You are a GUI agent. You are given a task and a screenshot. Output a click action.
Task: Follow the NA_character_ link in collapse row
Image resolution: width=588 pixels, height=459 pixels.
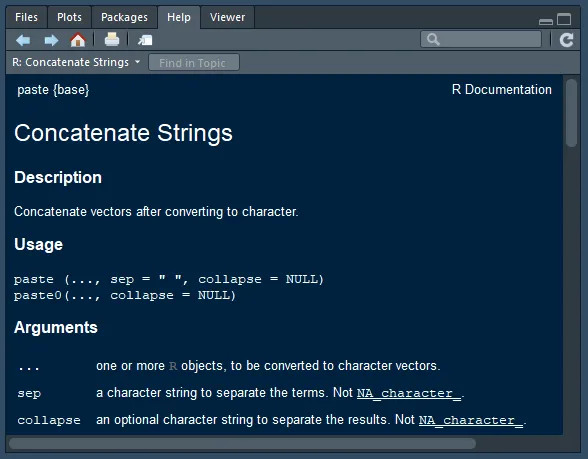point(471,420)
